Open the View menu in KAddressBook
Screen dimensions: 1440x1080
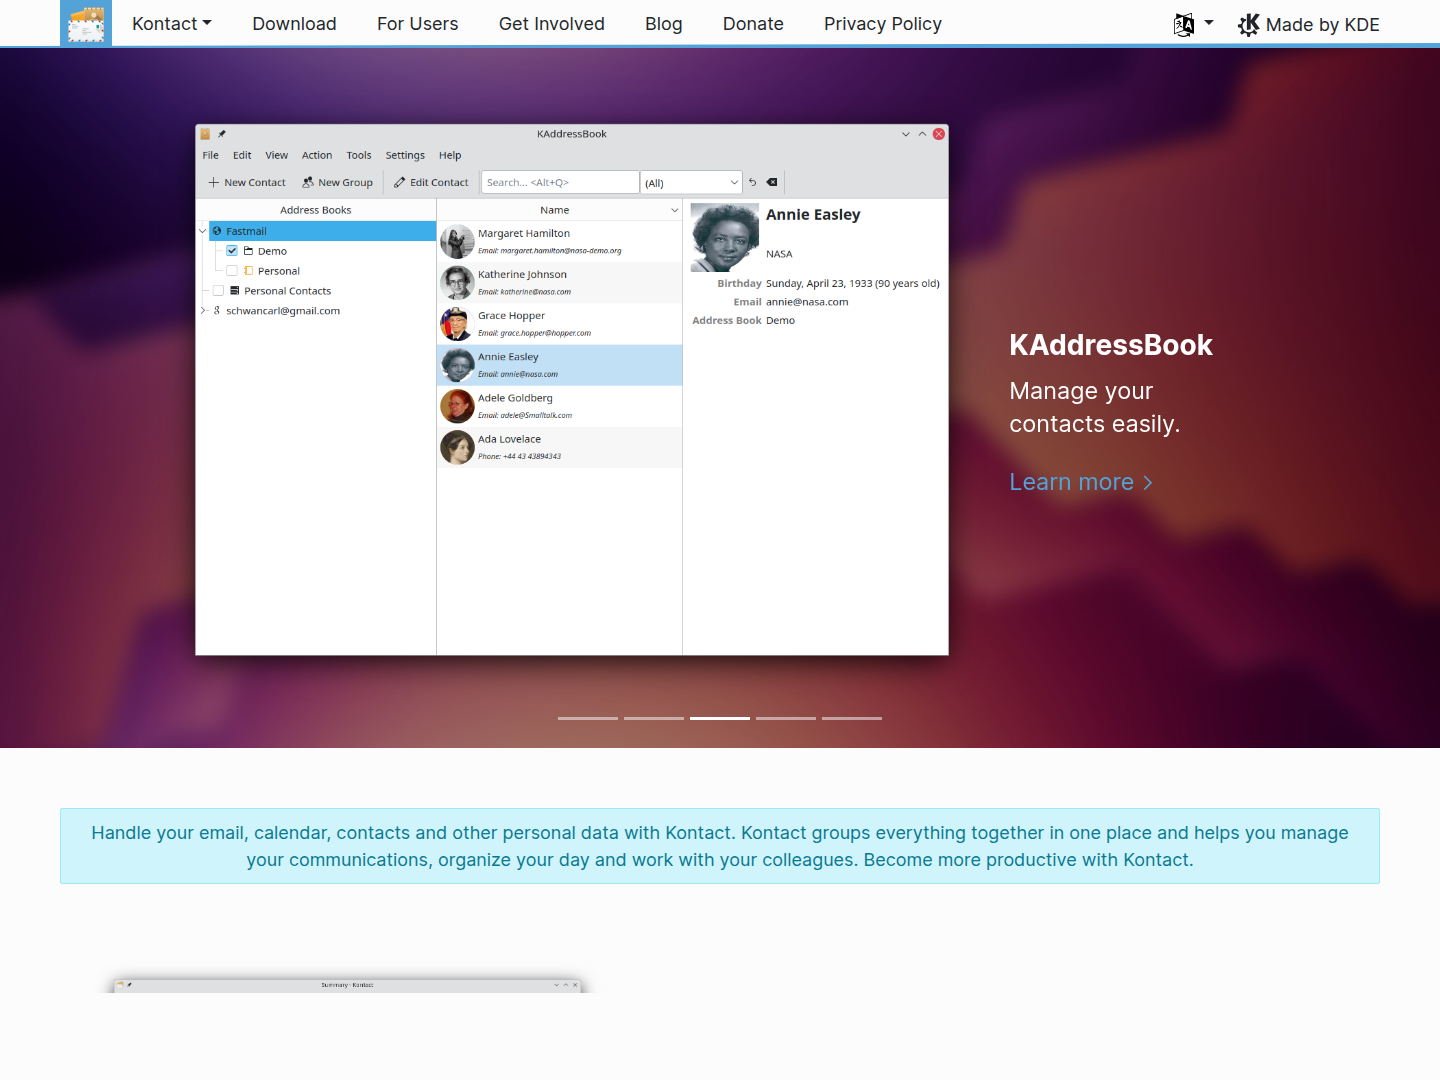click(277, 155)
